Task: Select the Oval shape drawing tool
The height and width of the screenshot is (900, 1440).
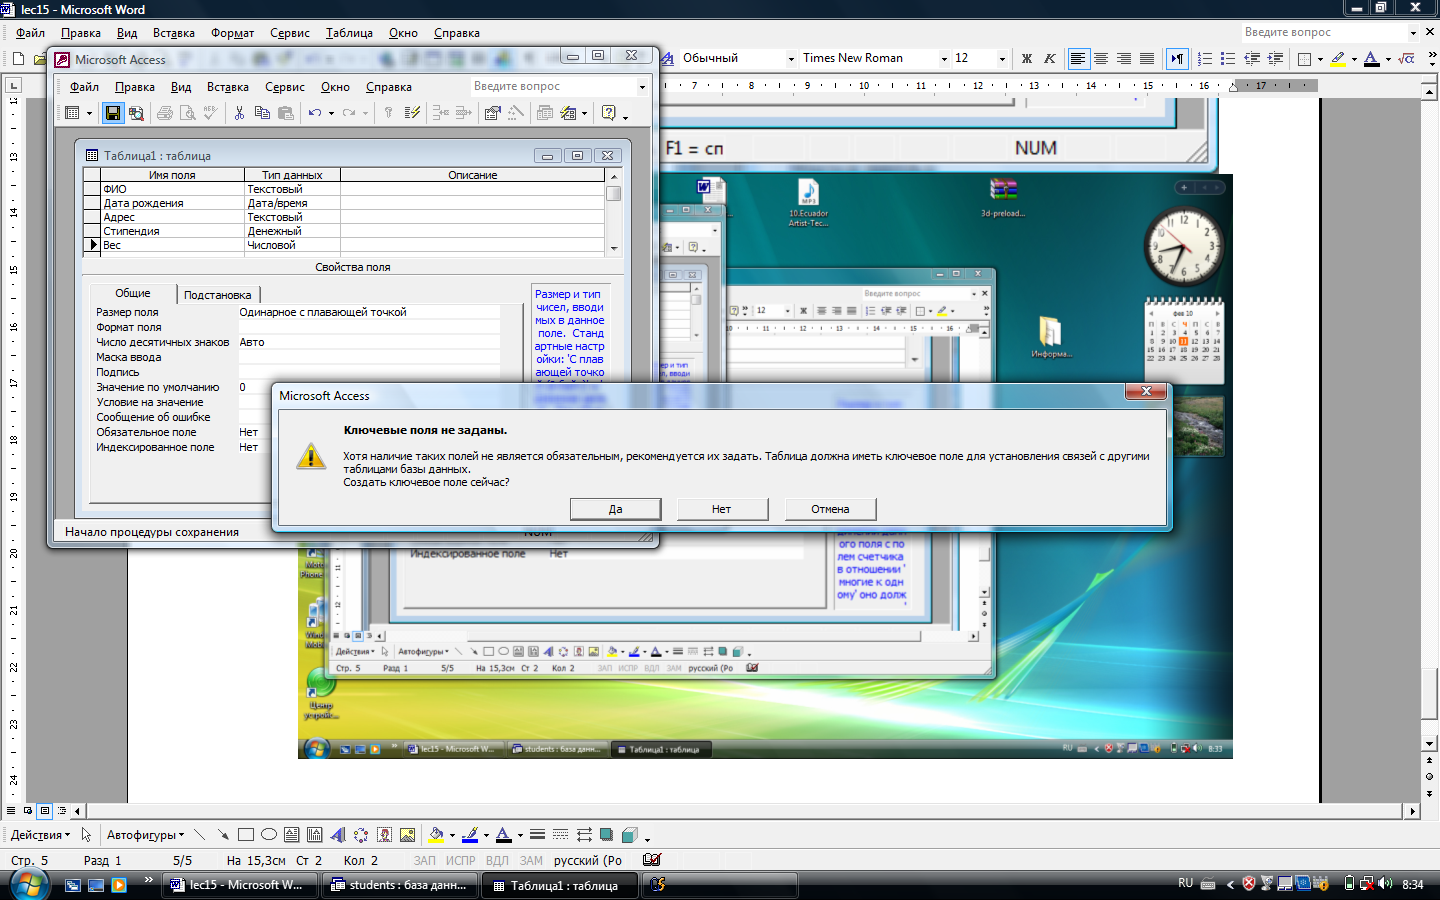Action: coord(269,835)
